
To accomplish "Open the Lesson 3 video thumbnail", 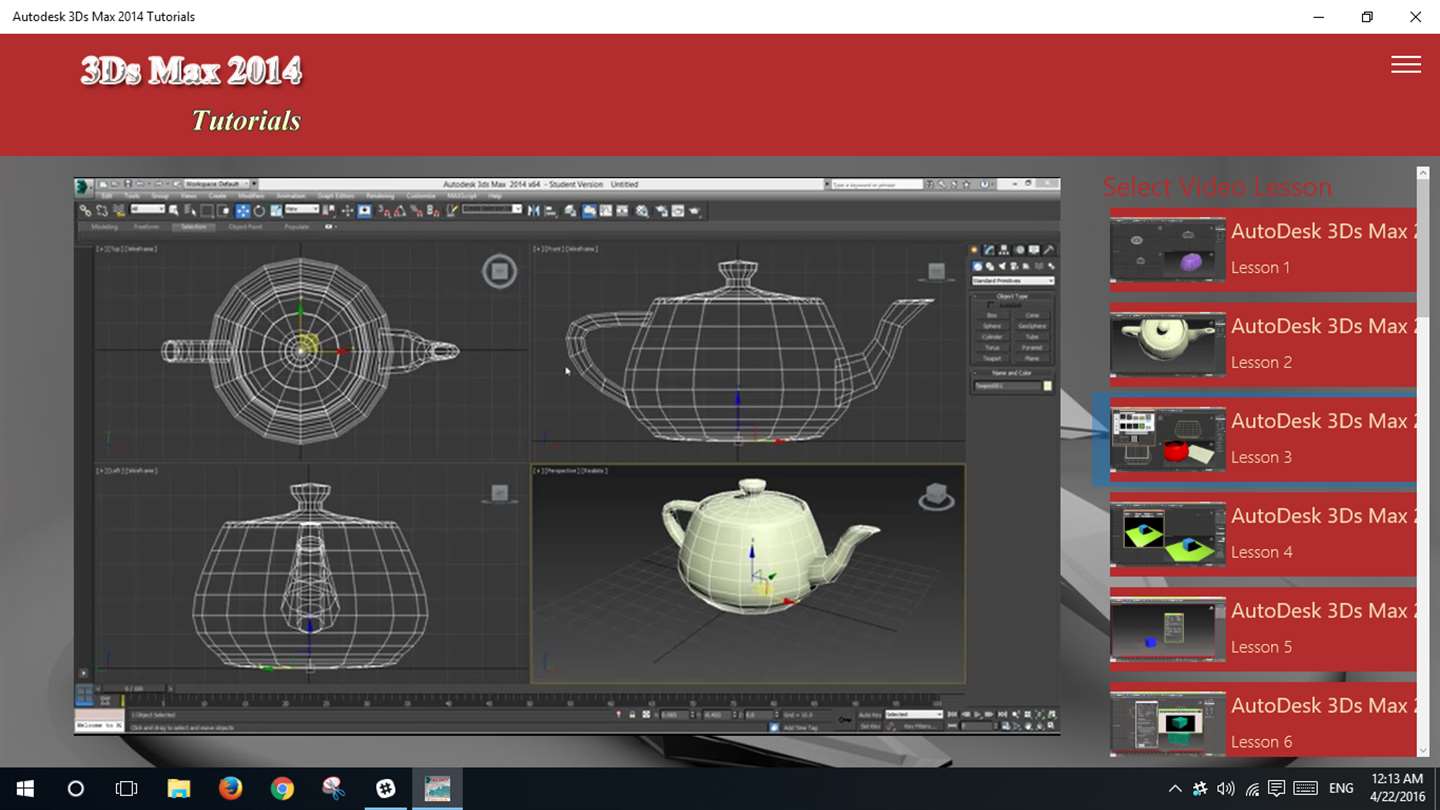I will pyautogui.click(x=1167, y=439).
